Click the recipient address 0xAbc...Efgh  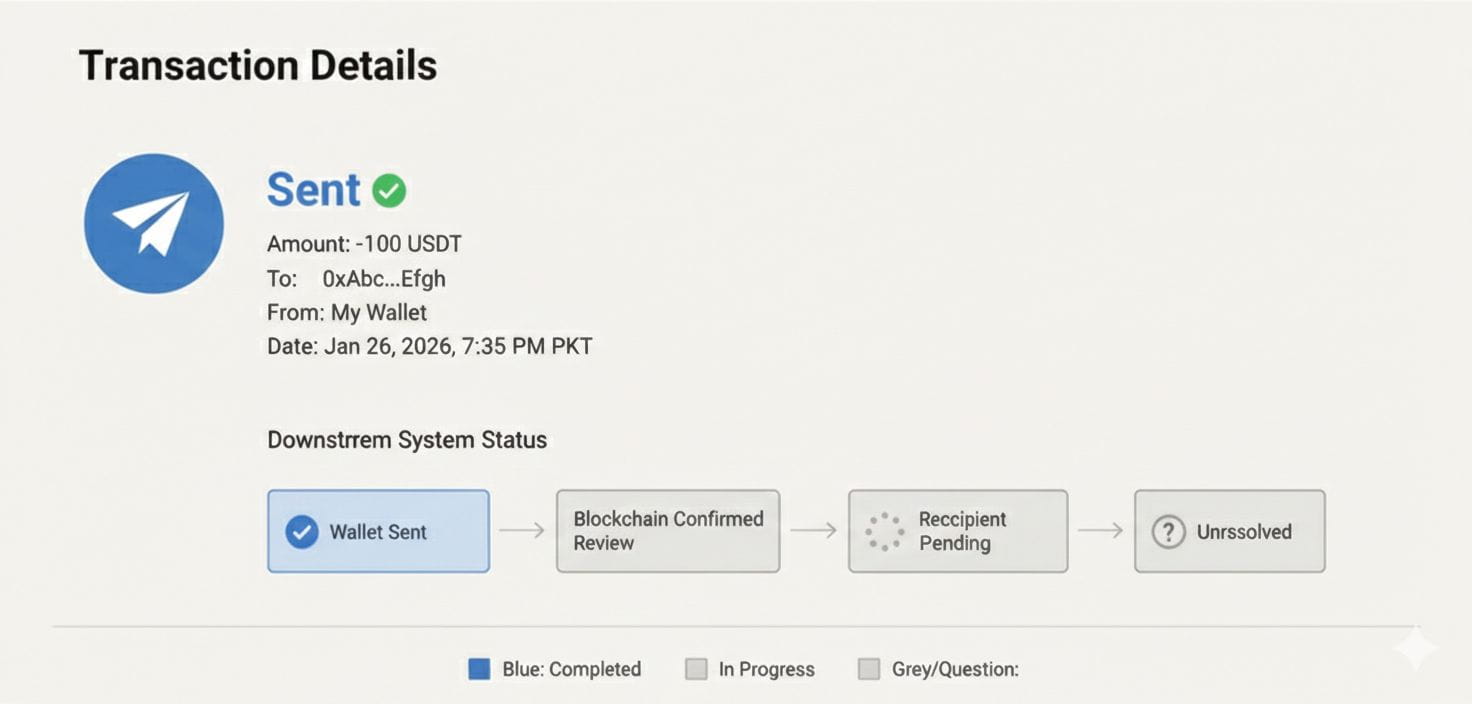pyautogui.click(x=384, y=279)
